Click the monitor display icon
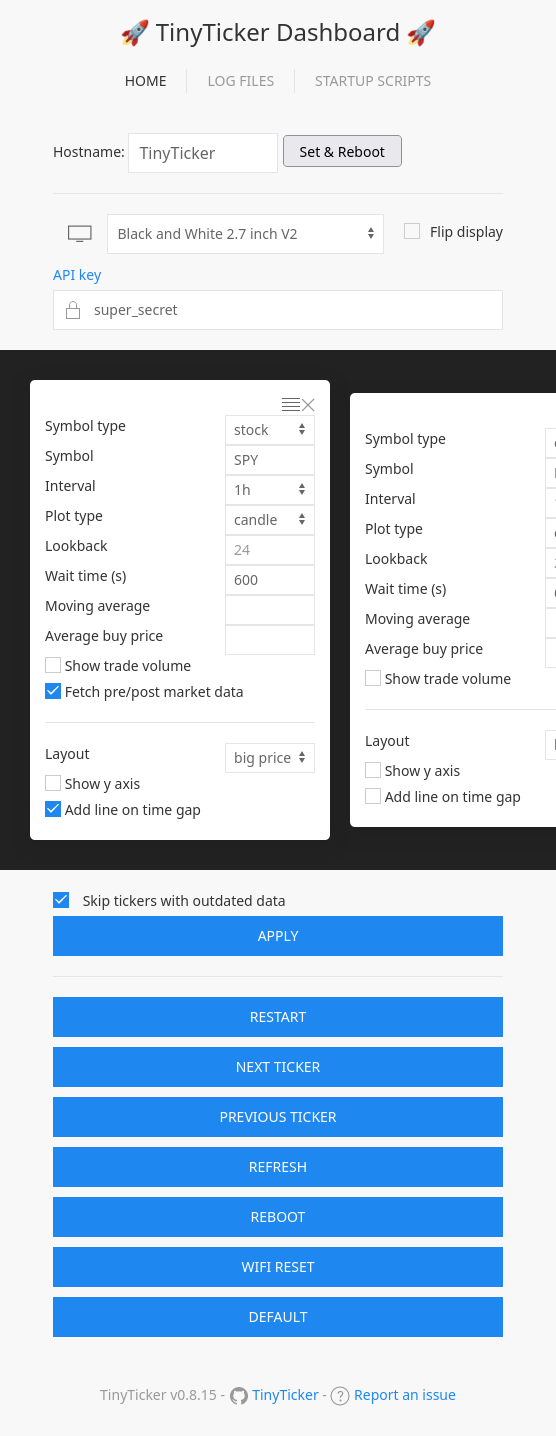 80,234
